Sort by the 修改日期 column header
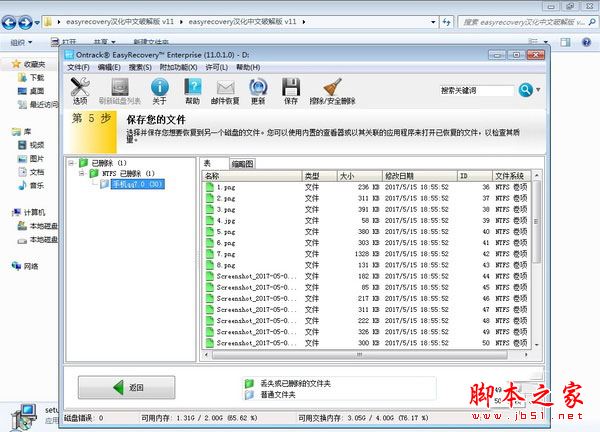The image size is (600, 432). click(420, 176)
